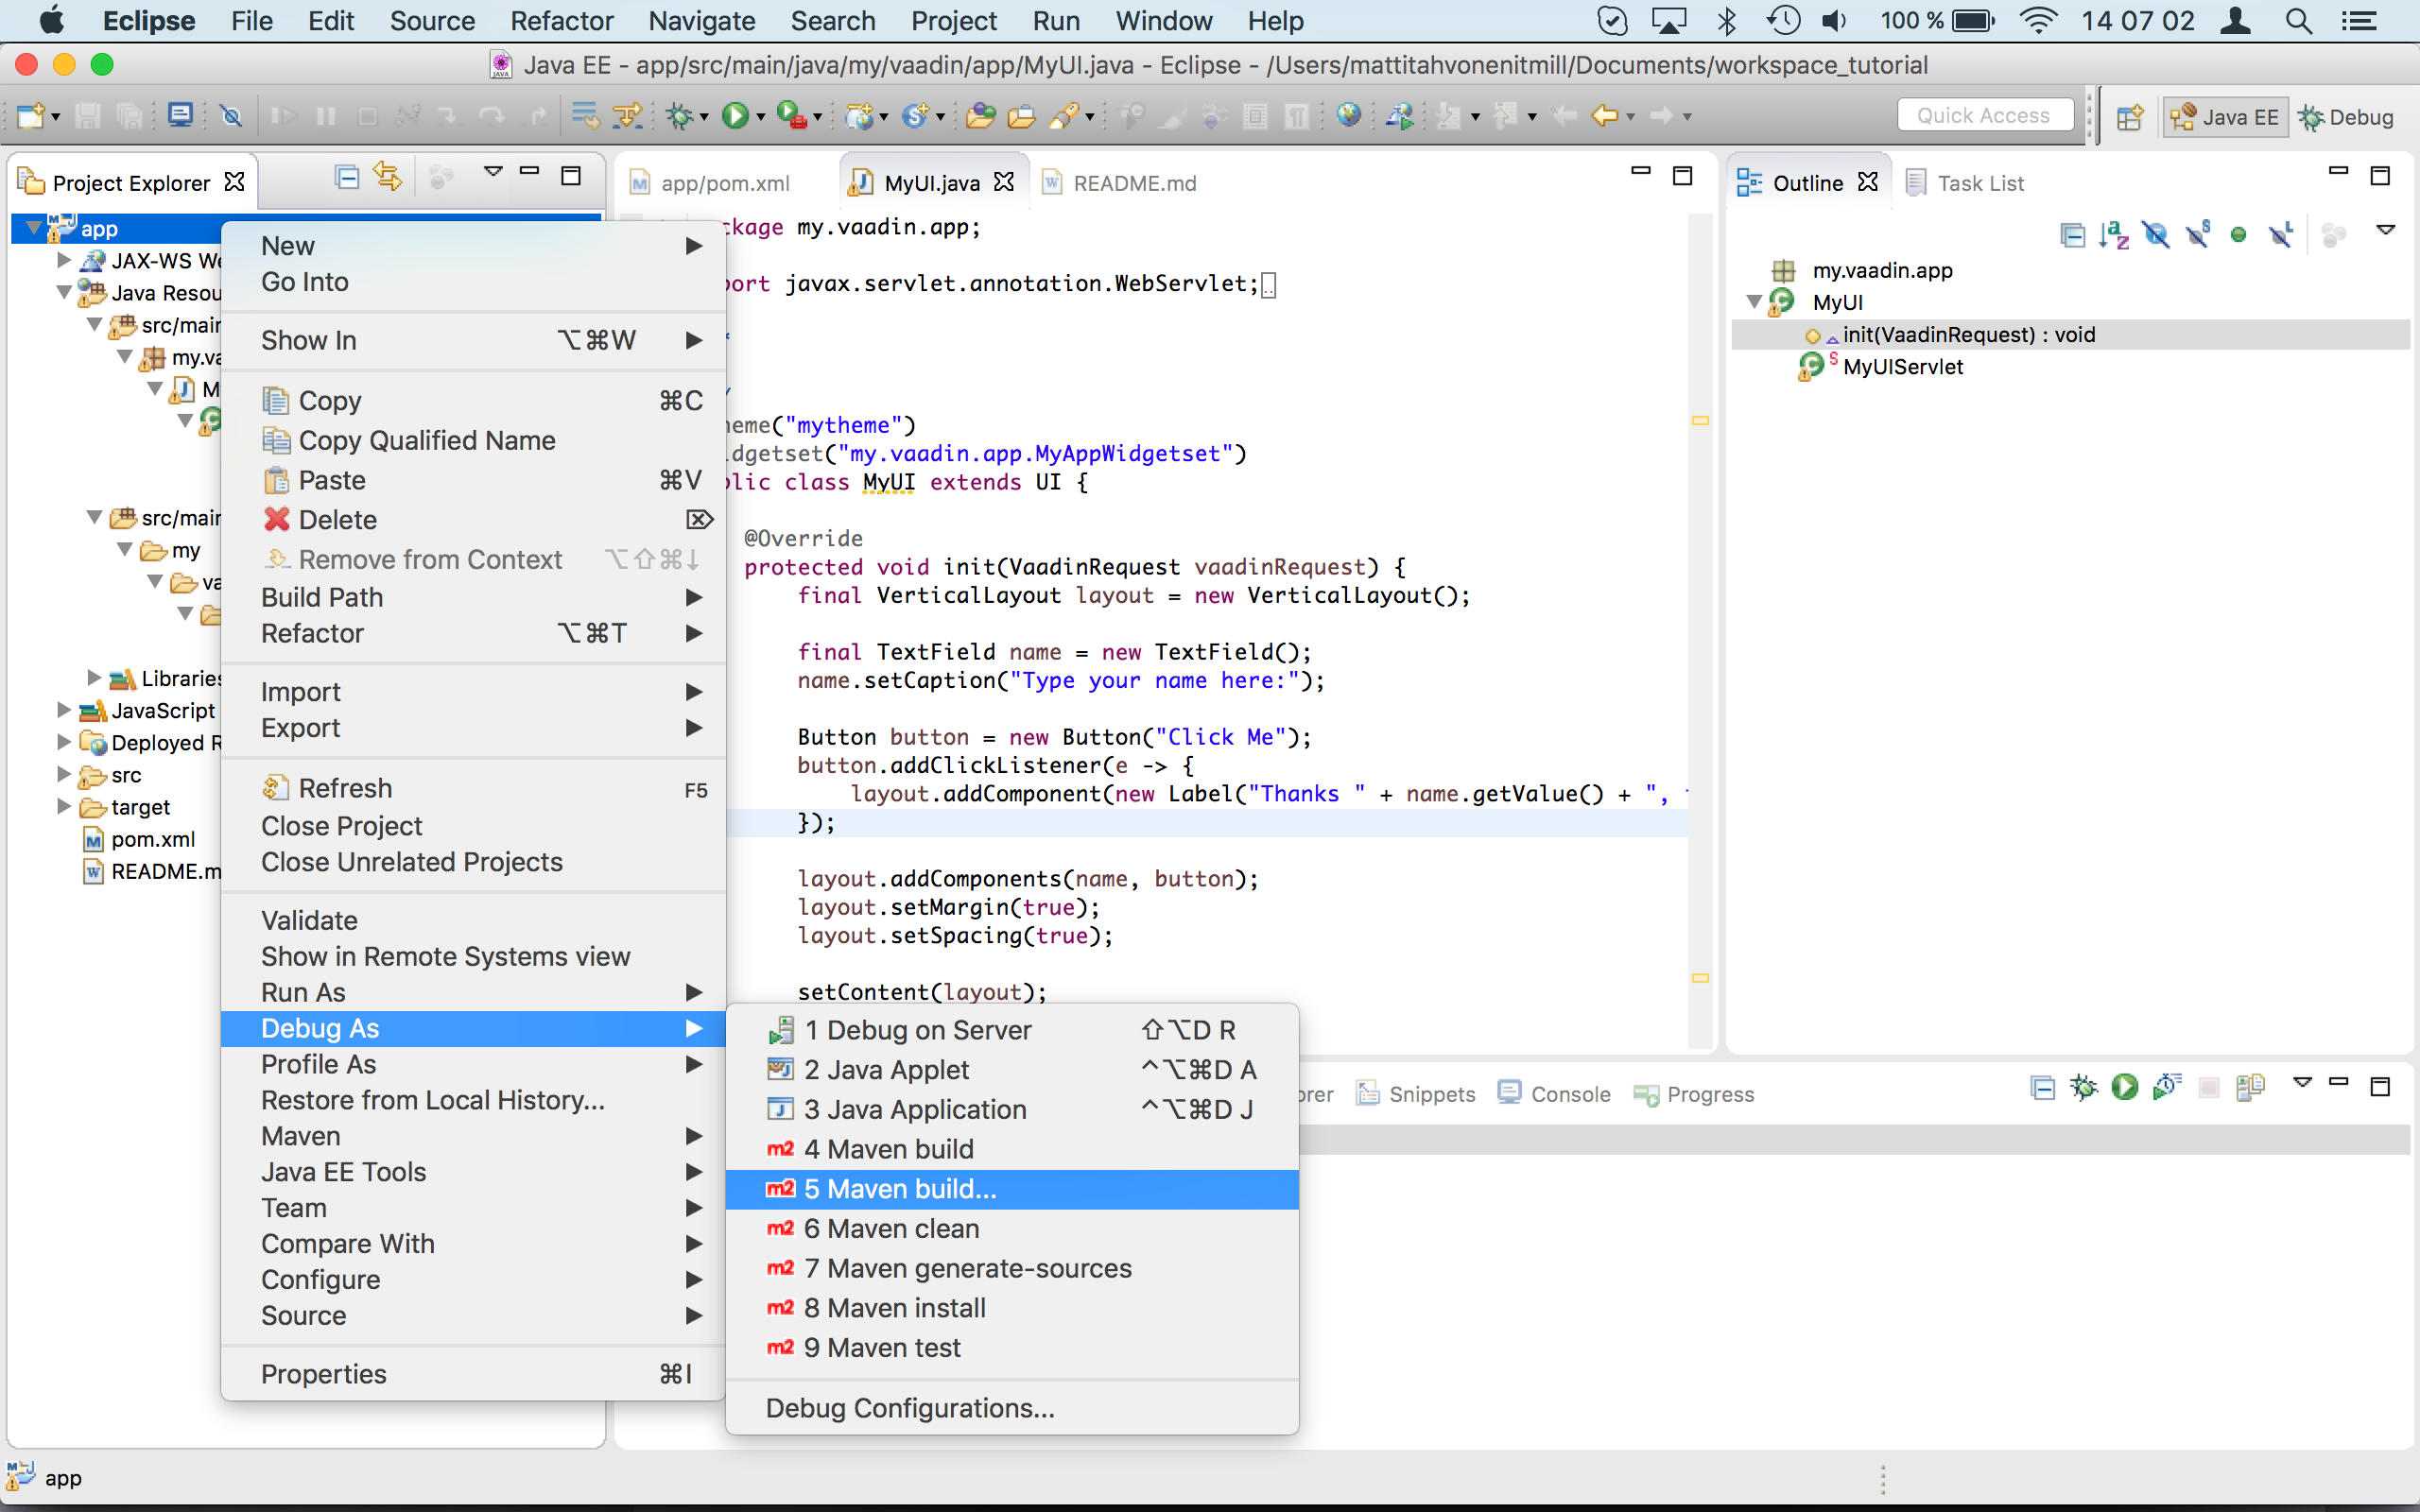This screenshot has width=2420, height=1512.
Task: Select 'Run As' in context menu
Action: point(472,992)
